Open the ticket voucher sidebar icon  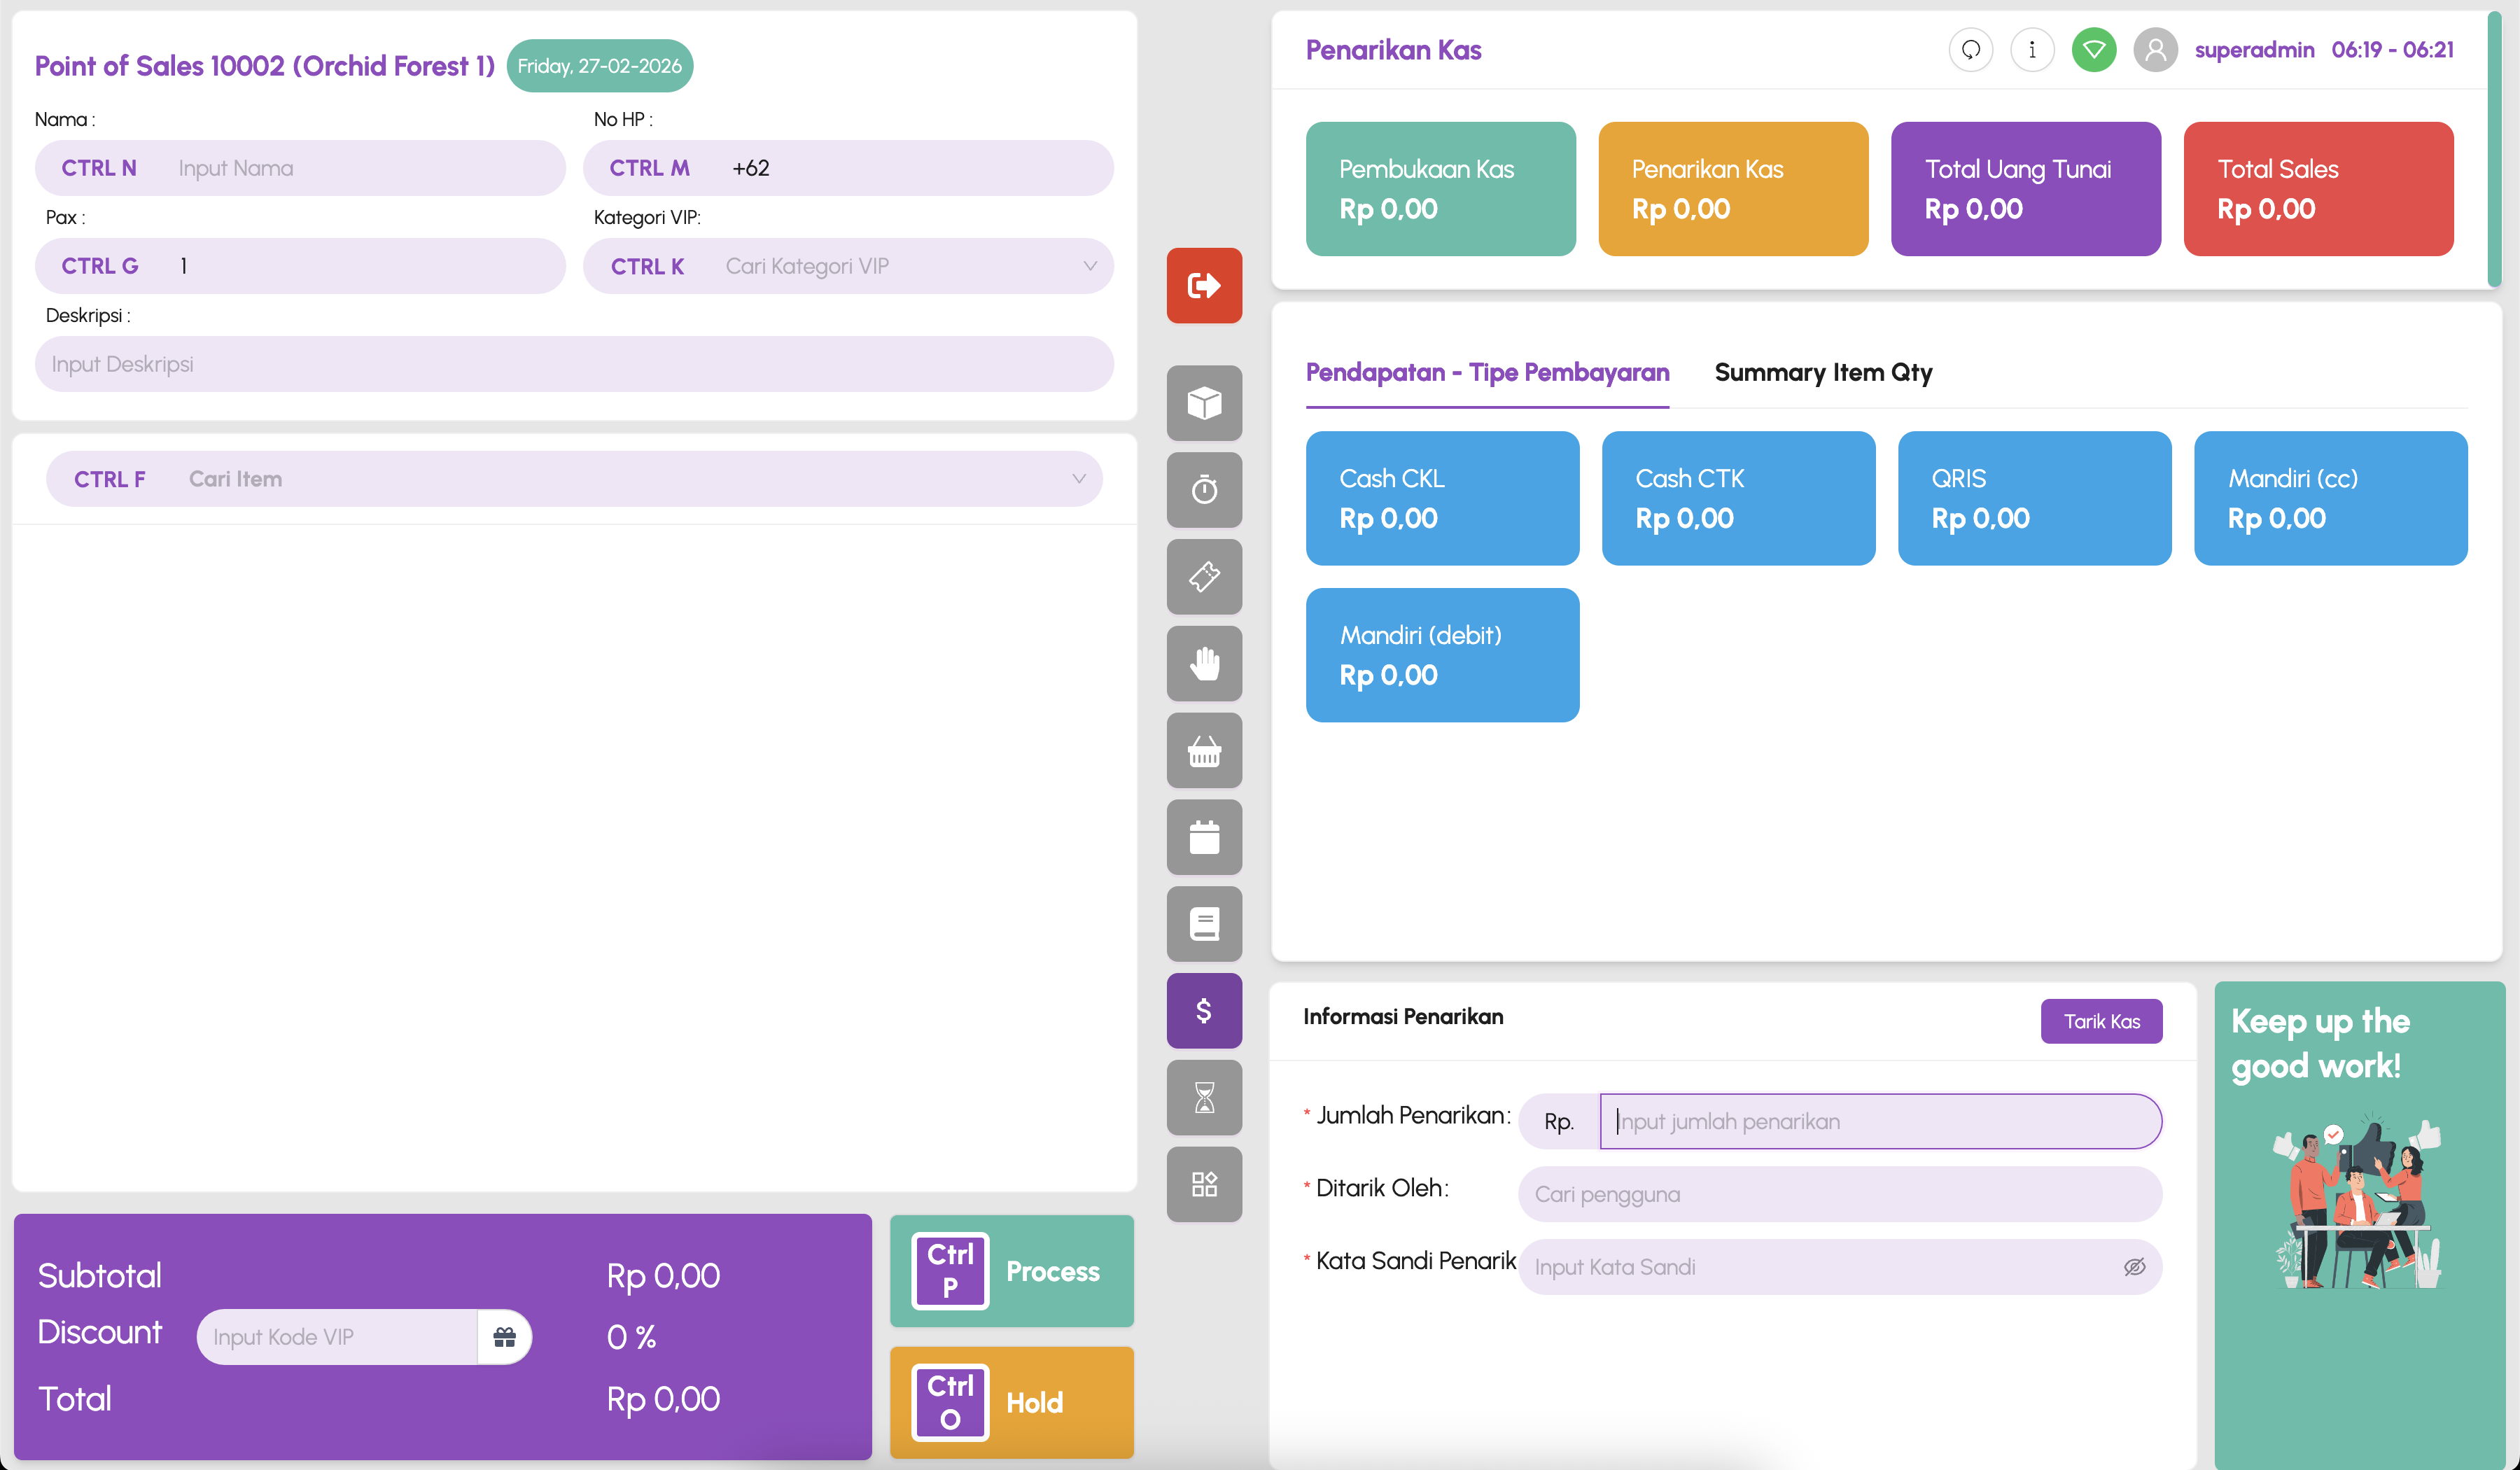(x=1204, y=577)
